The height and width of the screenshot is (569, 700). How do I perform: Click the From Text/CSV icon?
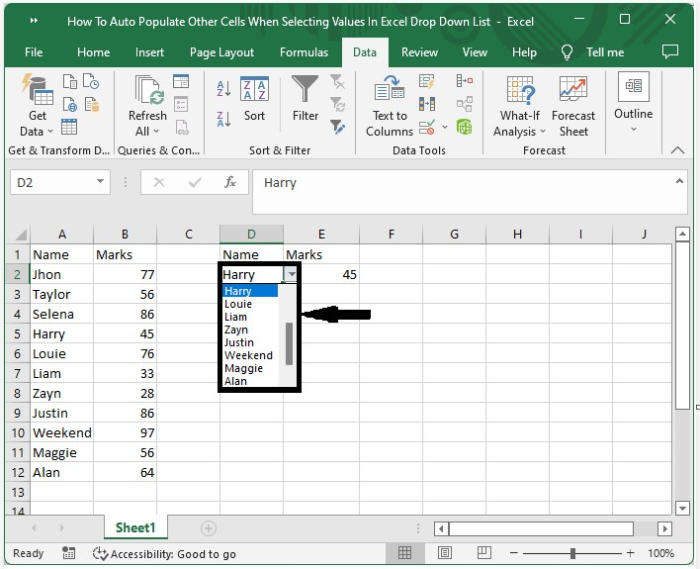tap(70, 82)
